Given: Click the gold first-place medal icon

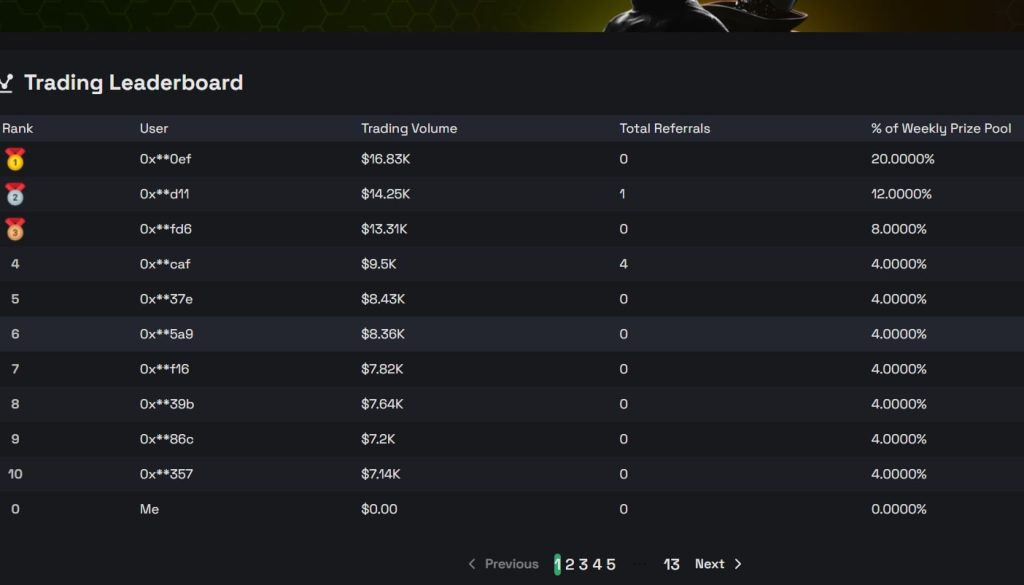Looking at the screenshot, I should 14,159.
